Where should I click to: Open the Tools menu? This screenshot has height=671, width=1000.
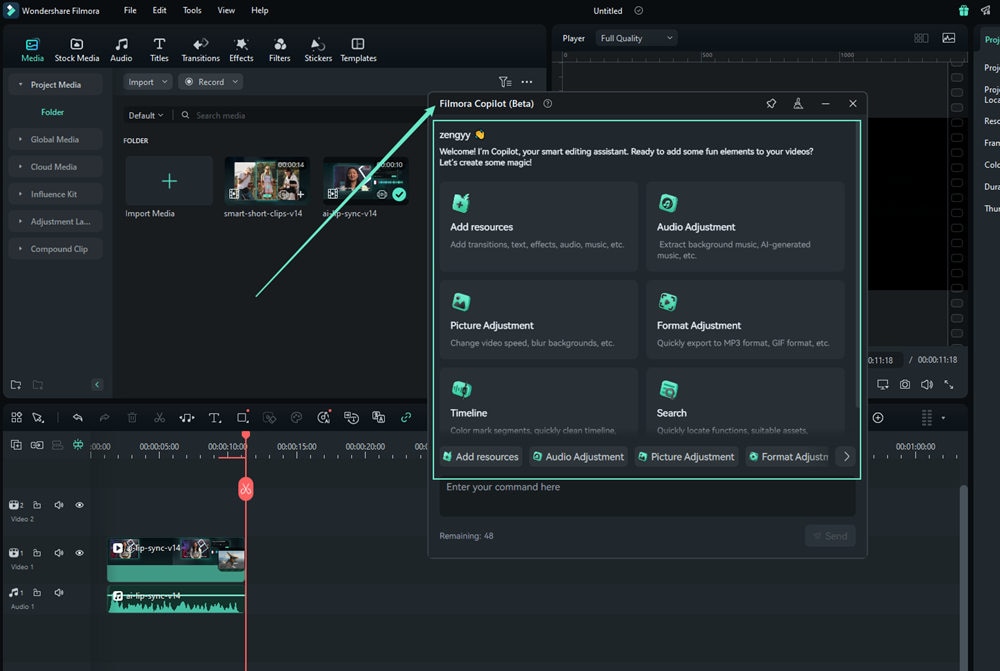[192, 10]
